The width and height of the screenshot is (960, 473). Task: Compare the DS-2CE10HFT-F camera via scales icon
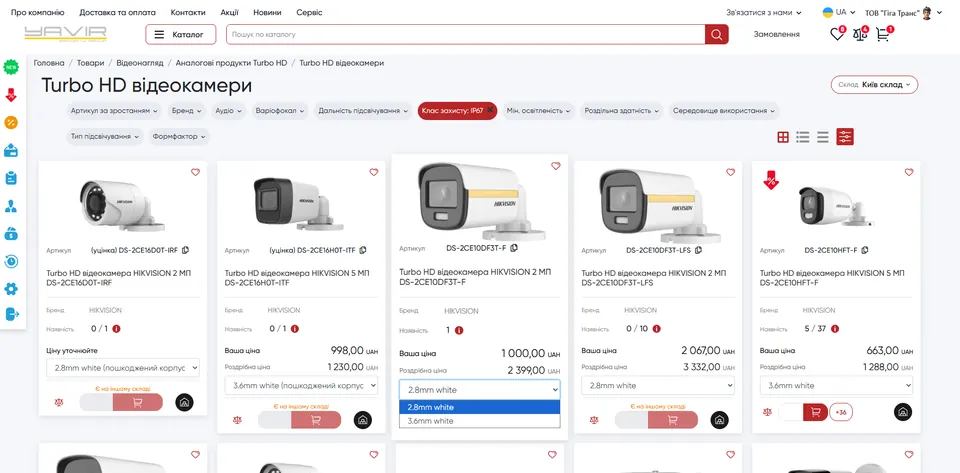coord(767,412)
